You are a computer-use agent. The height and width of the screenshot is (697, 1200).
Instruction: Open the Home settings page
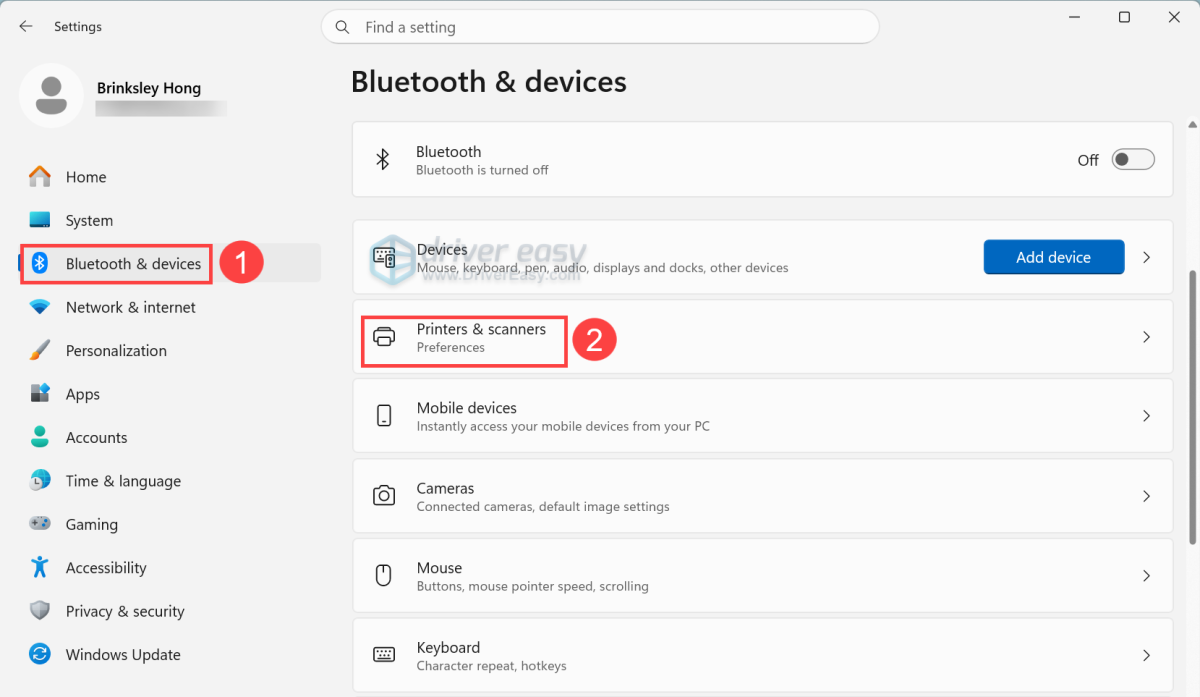click(x=170, y=177)
